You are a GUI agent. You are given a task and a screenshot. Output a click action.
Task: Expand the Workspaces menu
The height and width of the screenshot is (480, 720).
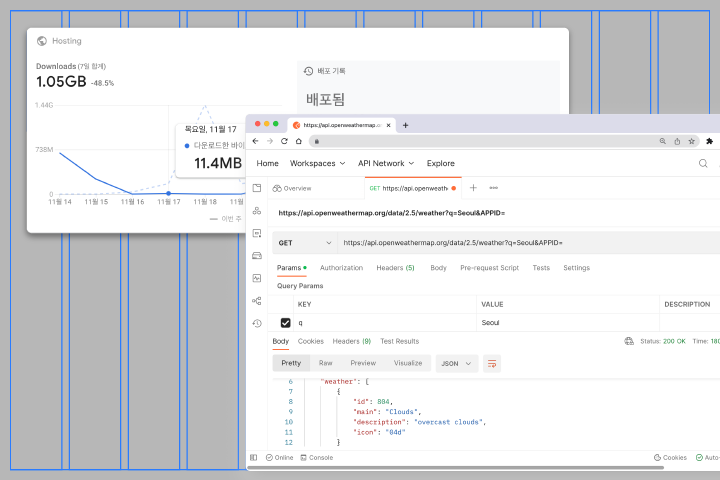pyautogui.click(x=317, y=164)
